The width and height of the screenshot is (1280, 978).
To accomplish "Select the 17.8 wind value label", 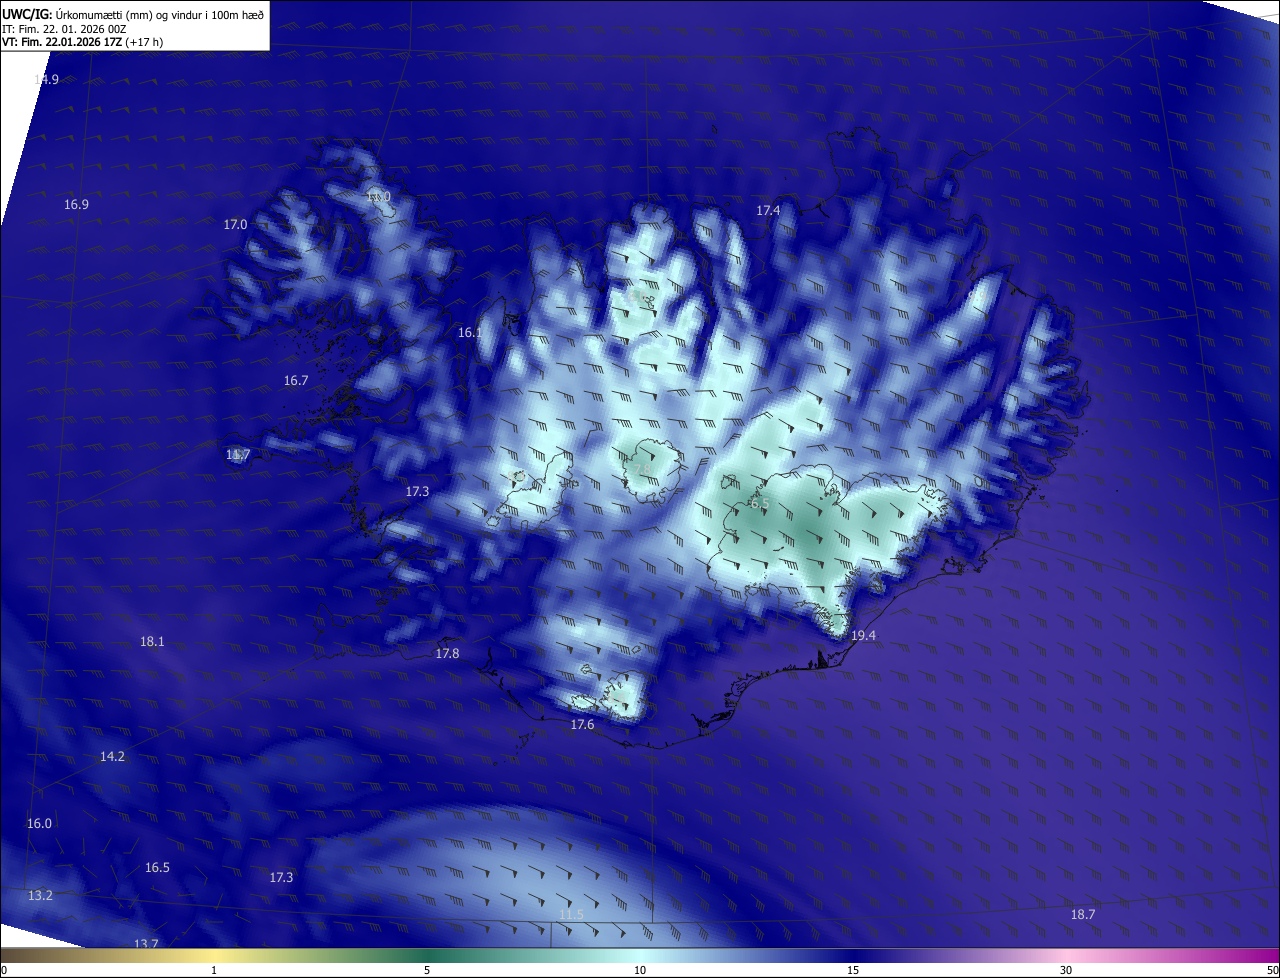I will click(447, 653).
